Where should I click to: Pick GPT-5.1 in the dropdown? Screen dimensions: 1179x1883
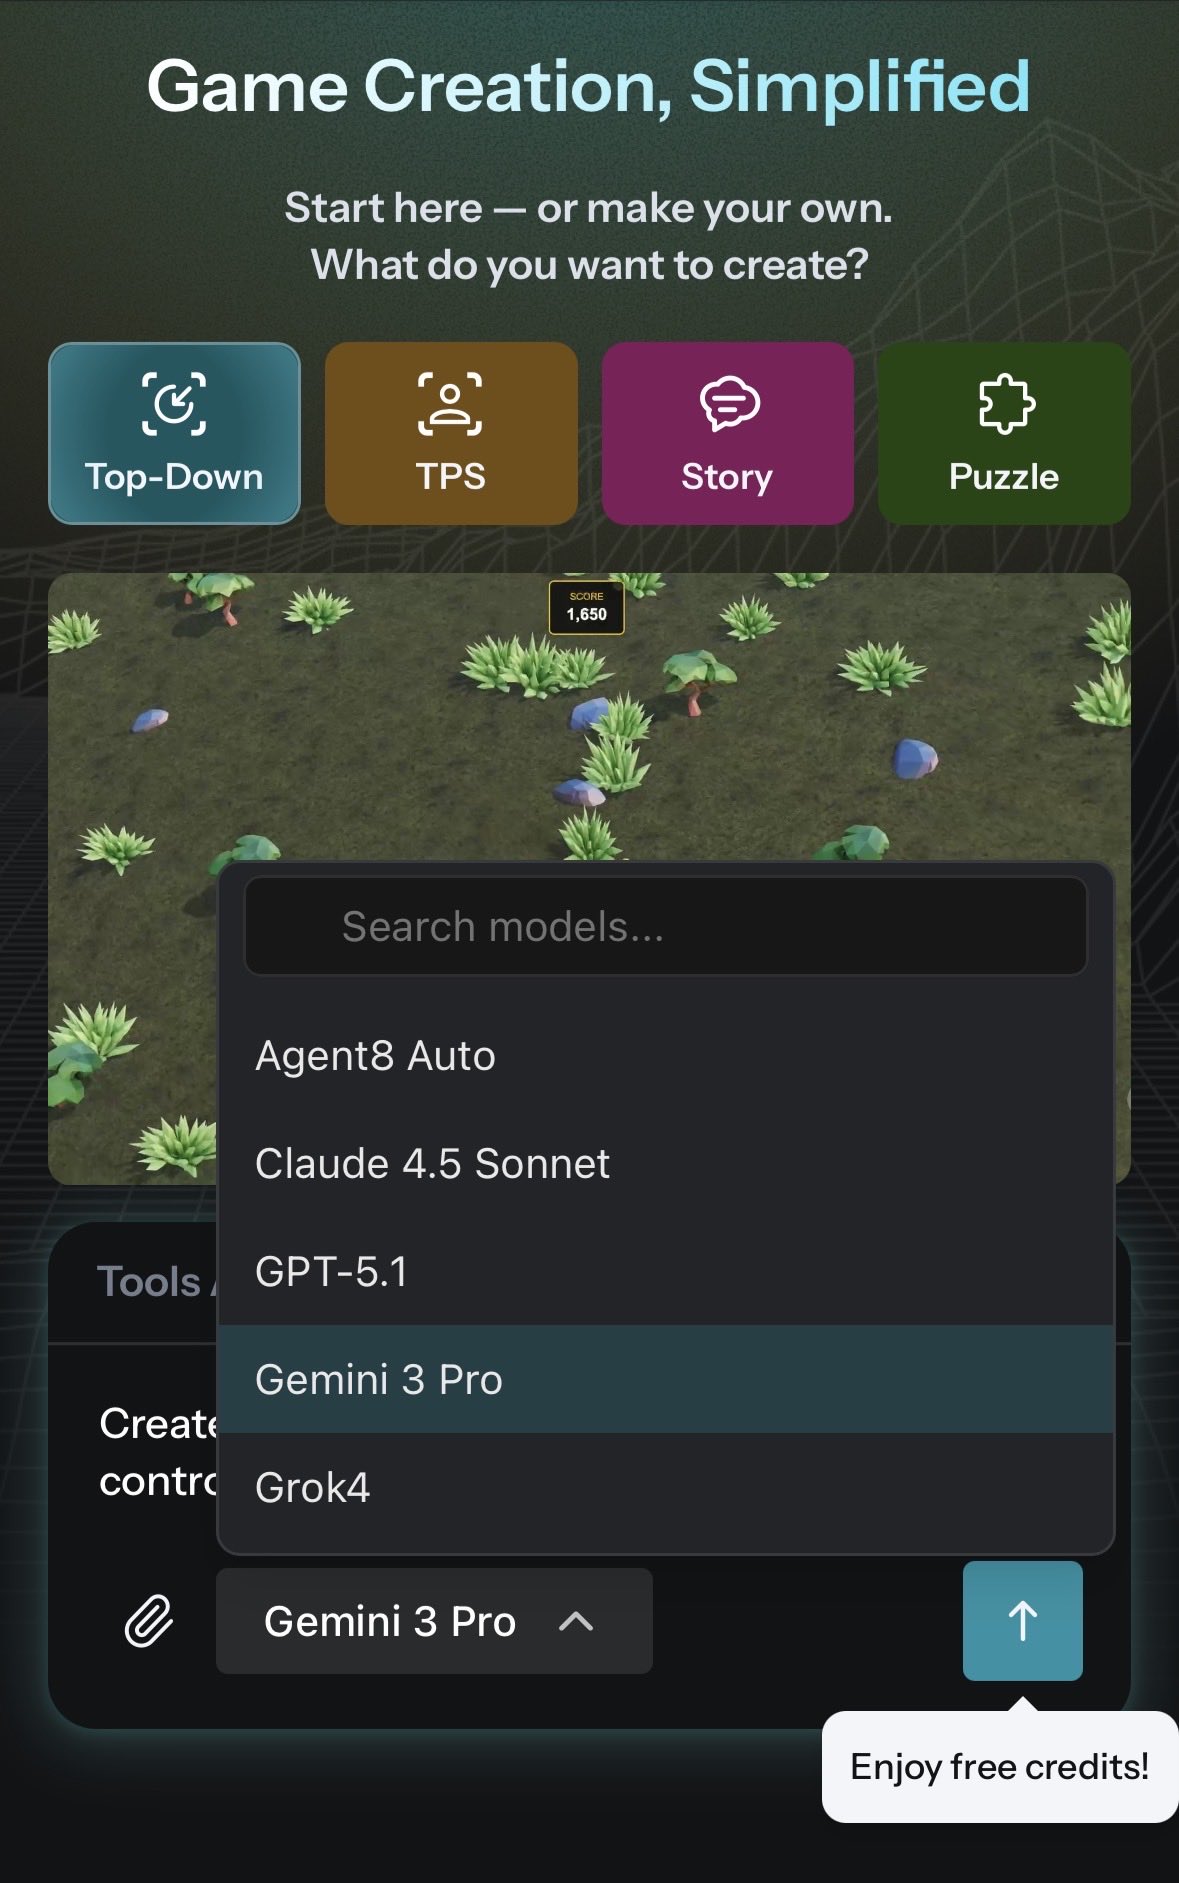coord(666,1272)
